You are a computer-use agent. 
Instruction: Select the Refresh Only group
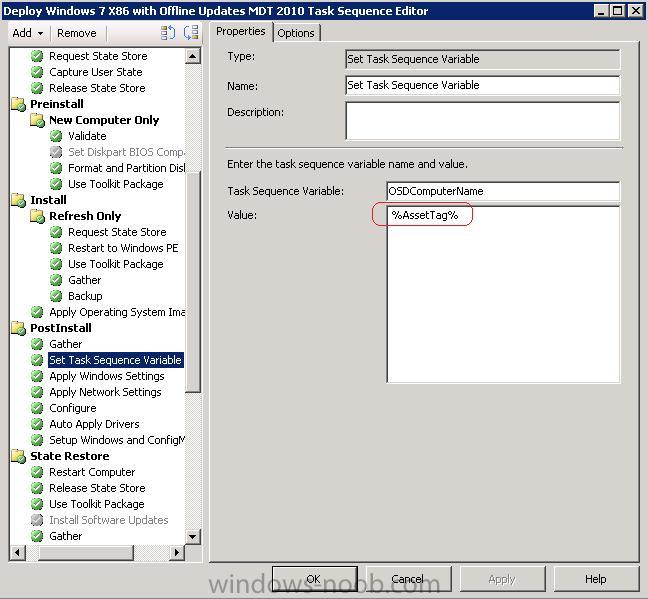[x=85, y=216]
